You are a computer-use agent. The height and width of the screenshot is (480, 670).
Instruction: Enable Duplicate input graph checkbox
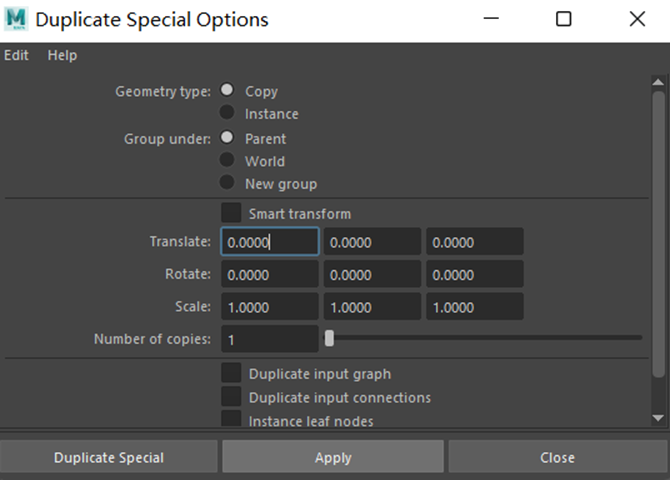[231, 373]
